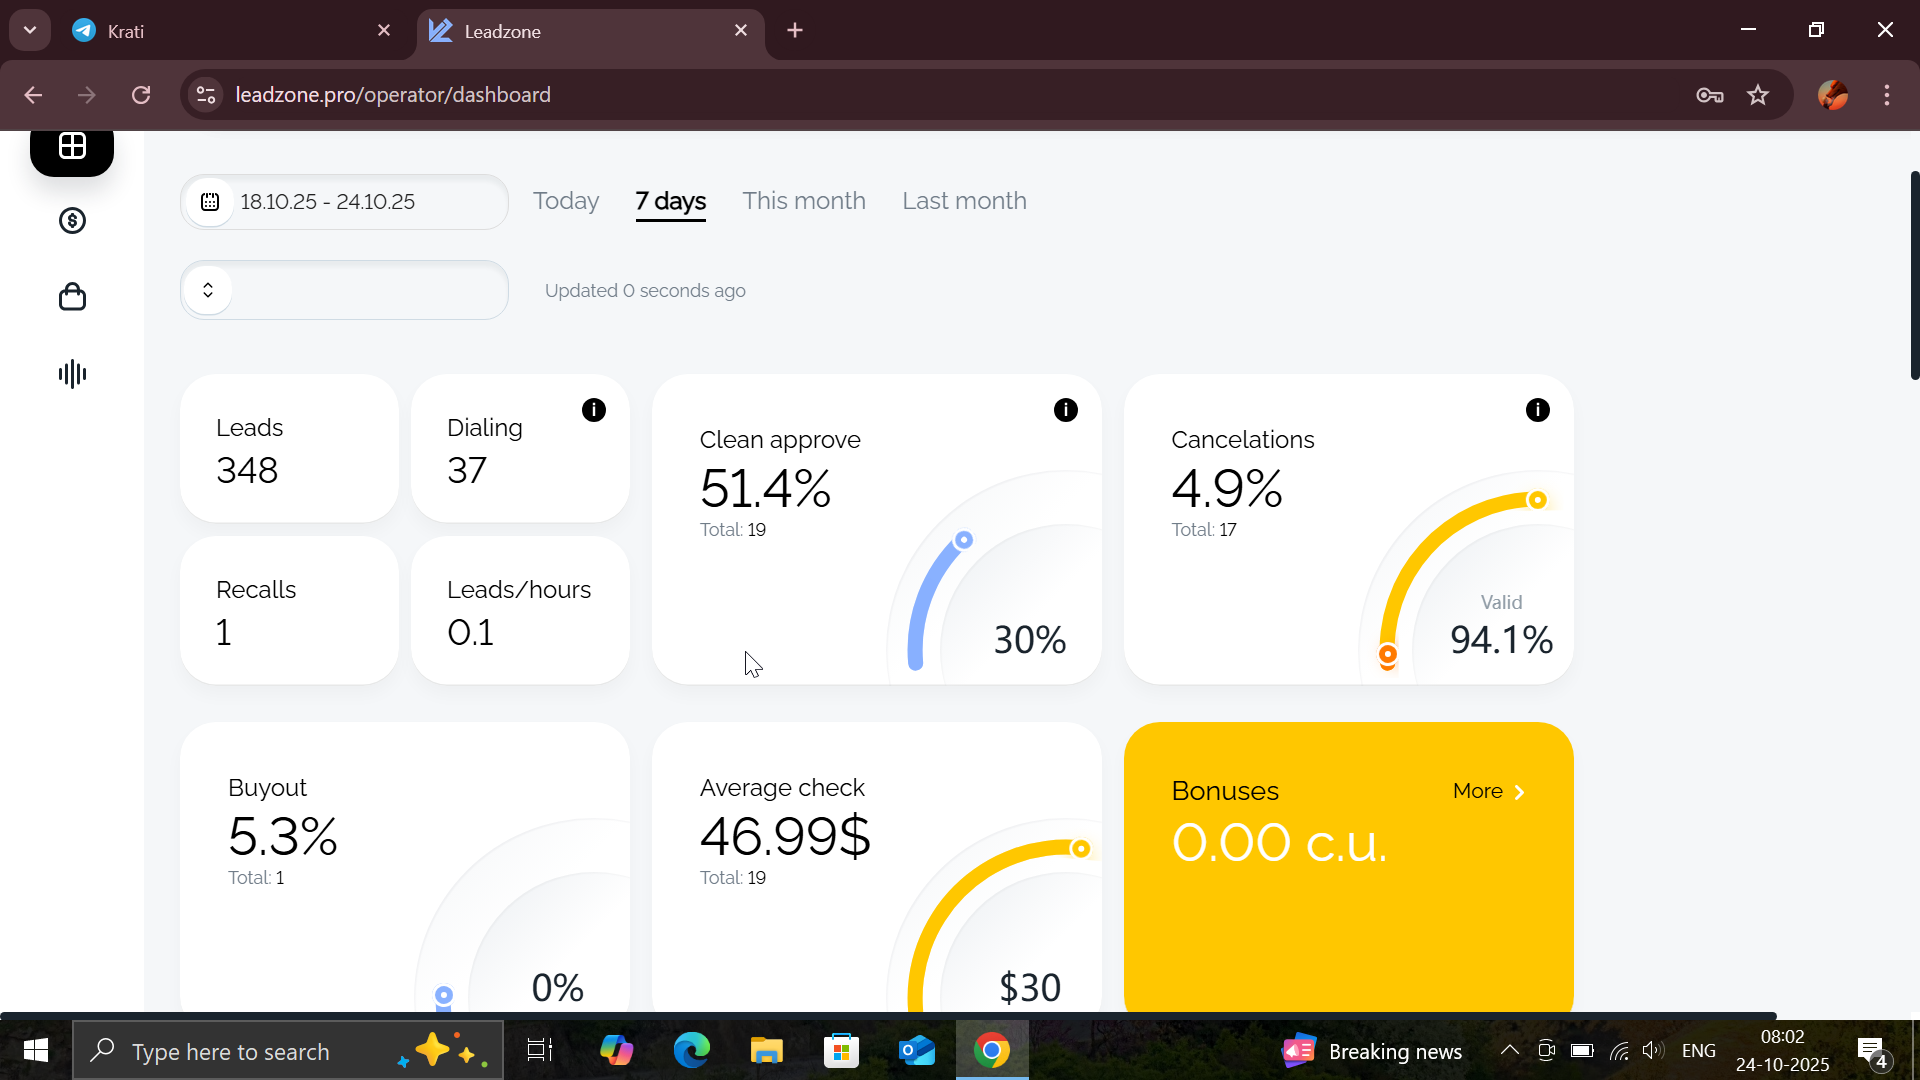The image size is (1920, 1080).
Task: Switch to Last month period
Action: click(964, 201)
